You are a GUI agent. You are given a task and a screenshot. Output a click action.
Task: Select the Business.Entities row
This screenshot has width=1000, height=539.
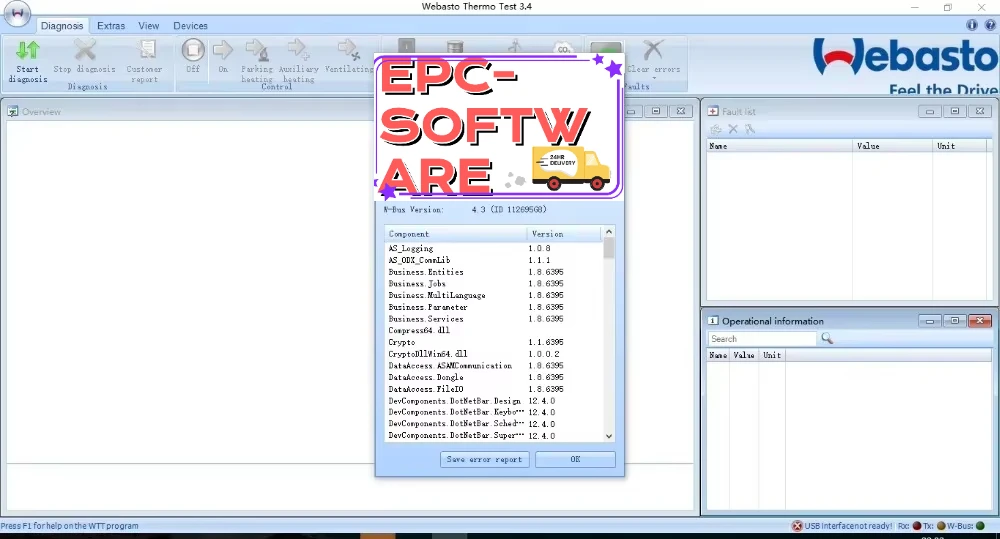tap(493, 272)
